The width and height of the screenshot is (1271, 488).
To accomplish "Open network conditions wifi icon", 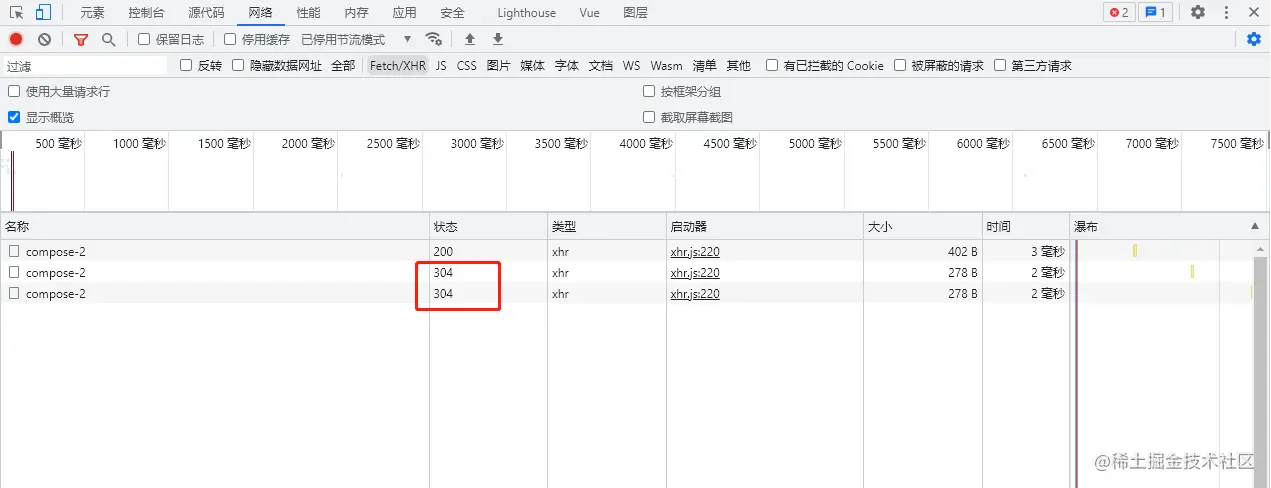I will pyautogui.click(x=434, y=39).
